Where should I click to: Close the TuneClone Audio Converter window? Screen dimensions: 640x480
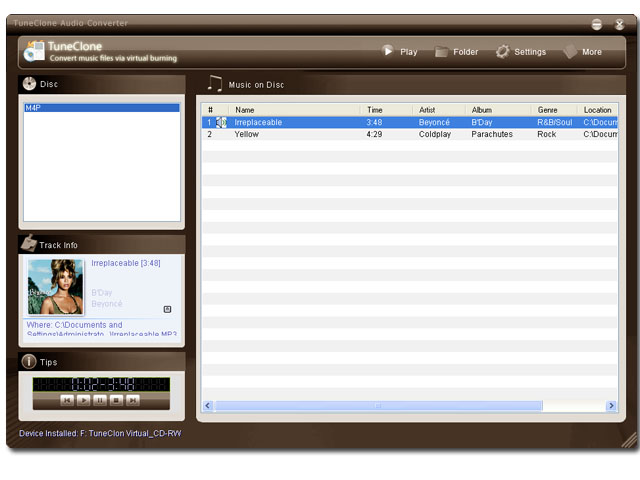(x=619, y=24)
